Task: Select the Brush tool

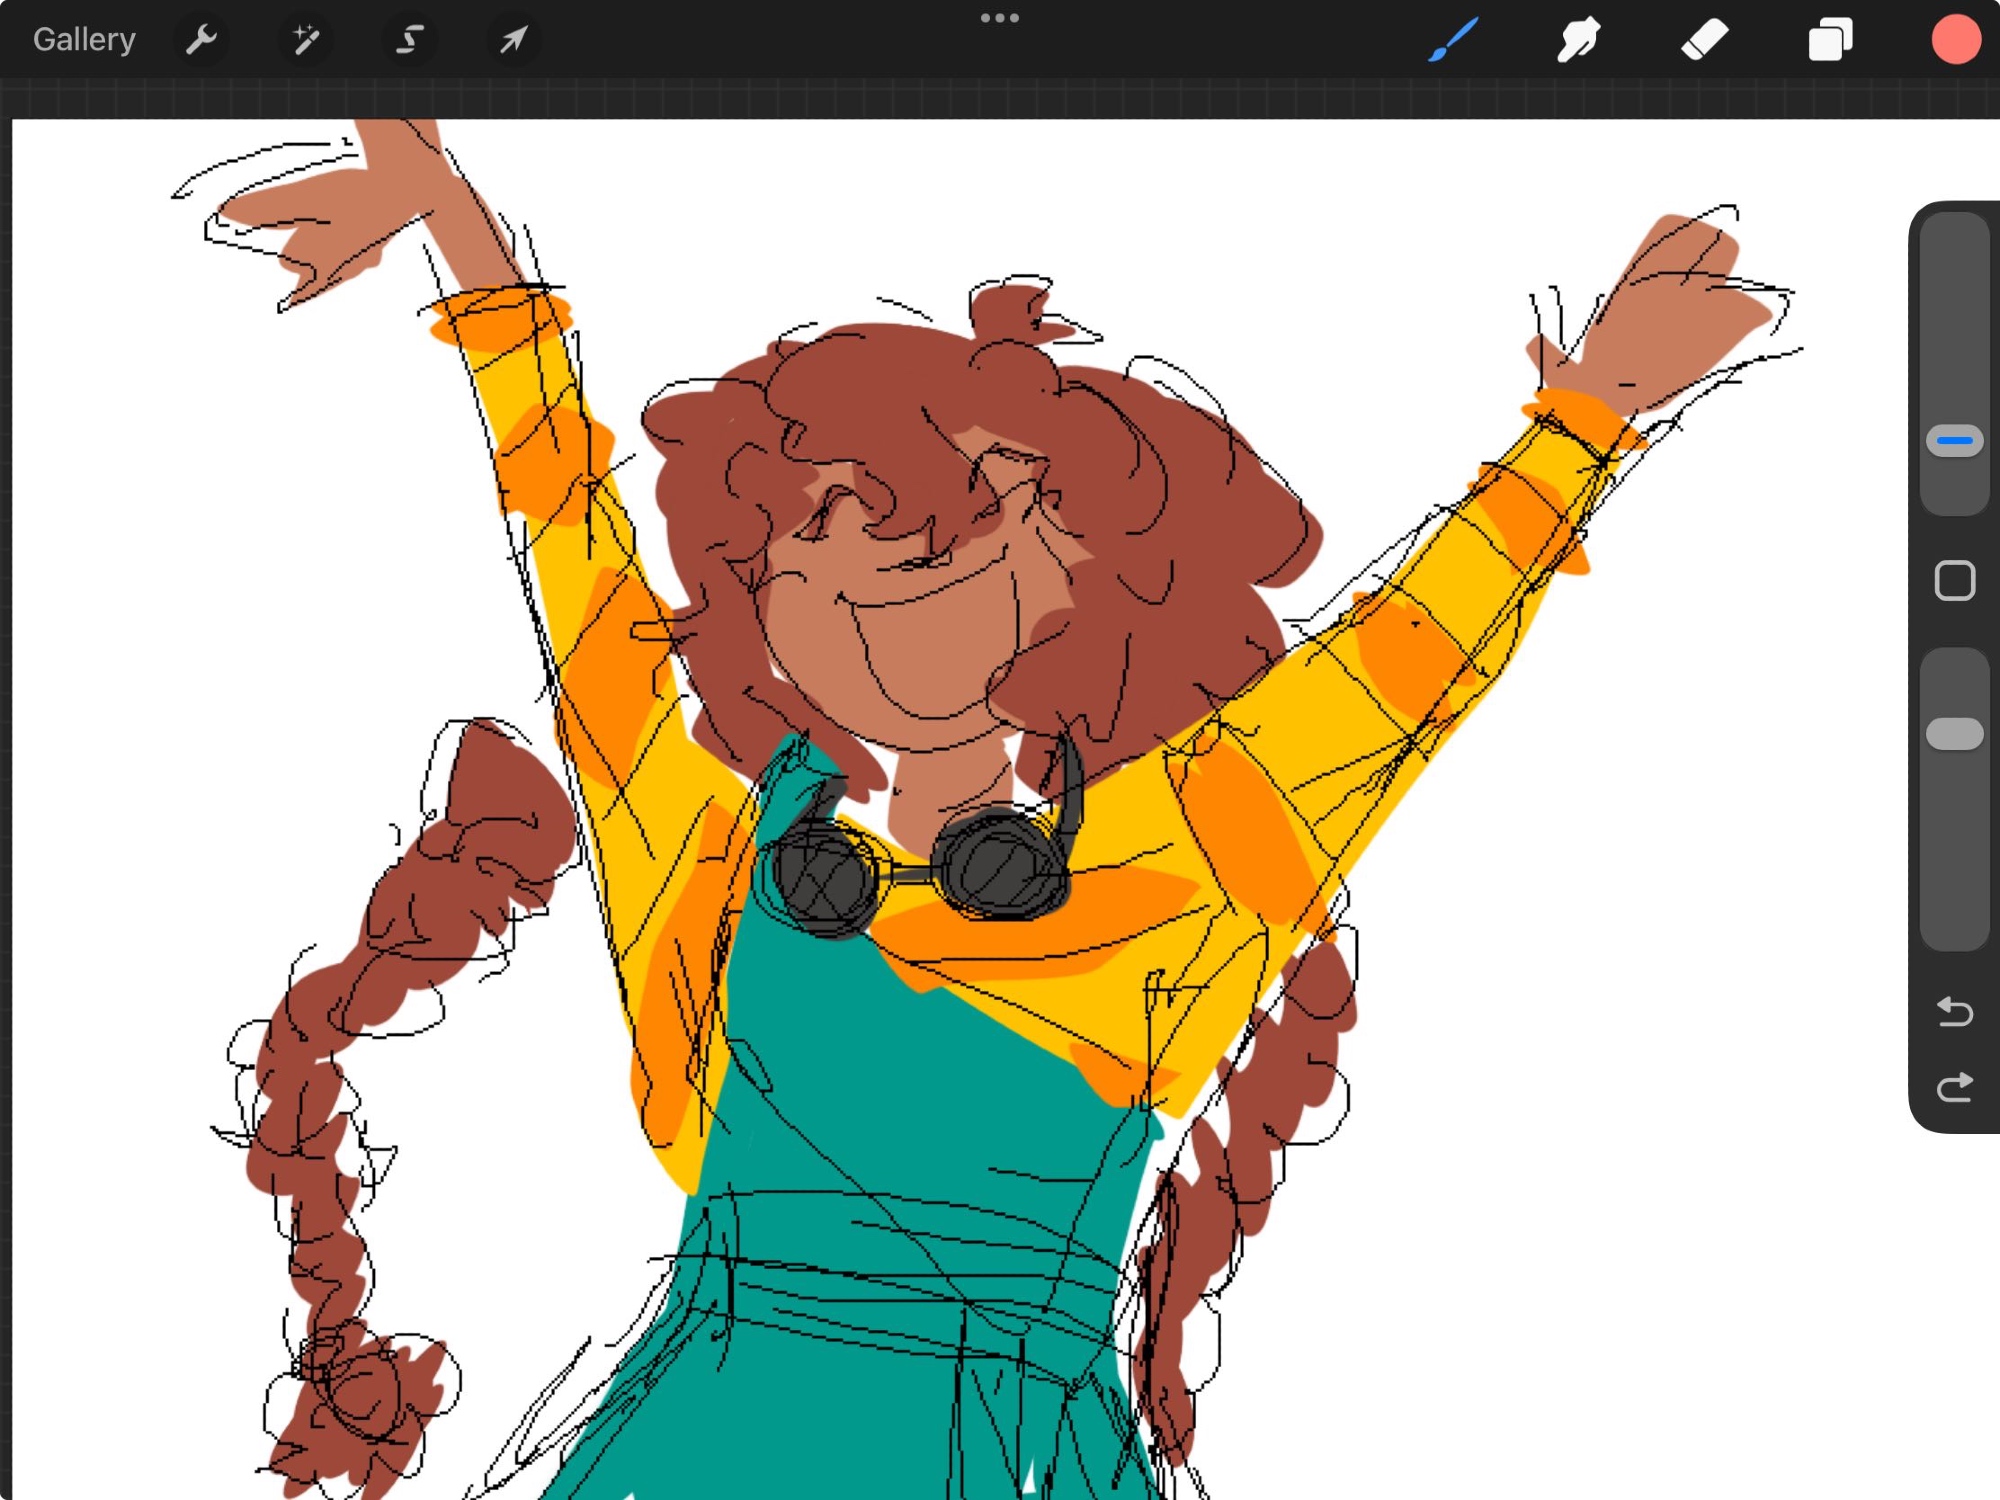Action: tap(1453, 40)
